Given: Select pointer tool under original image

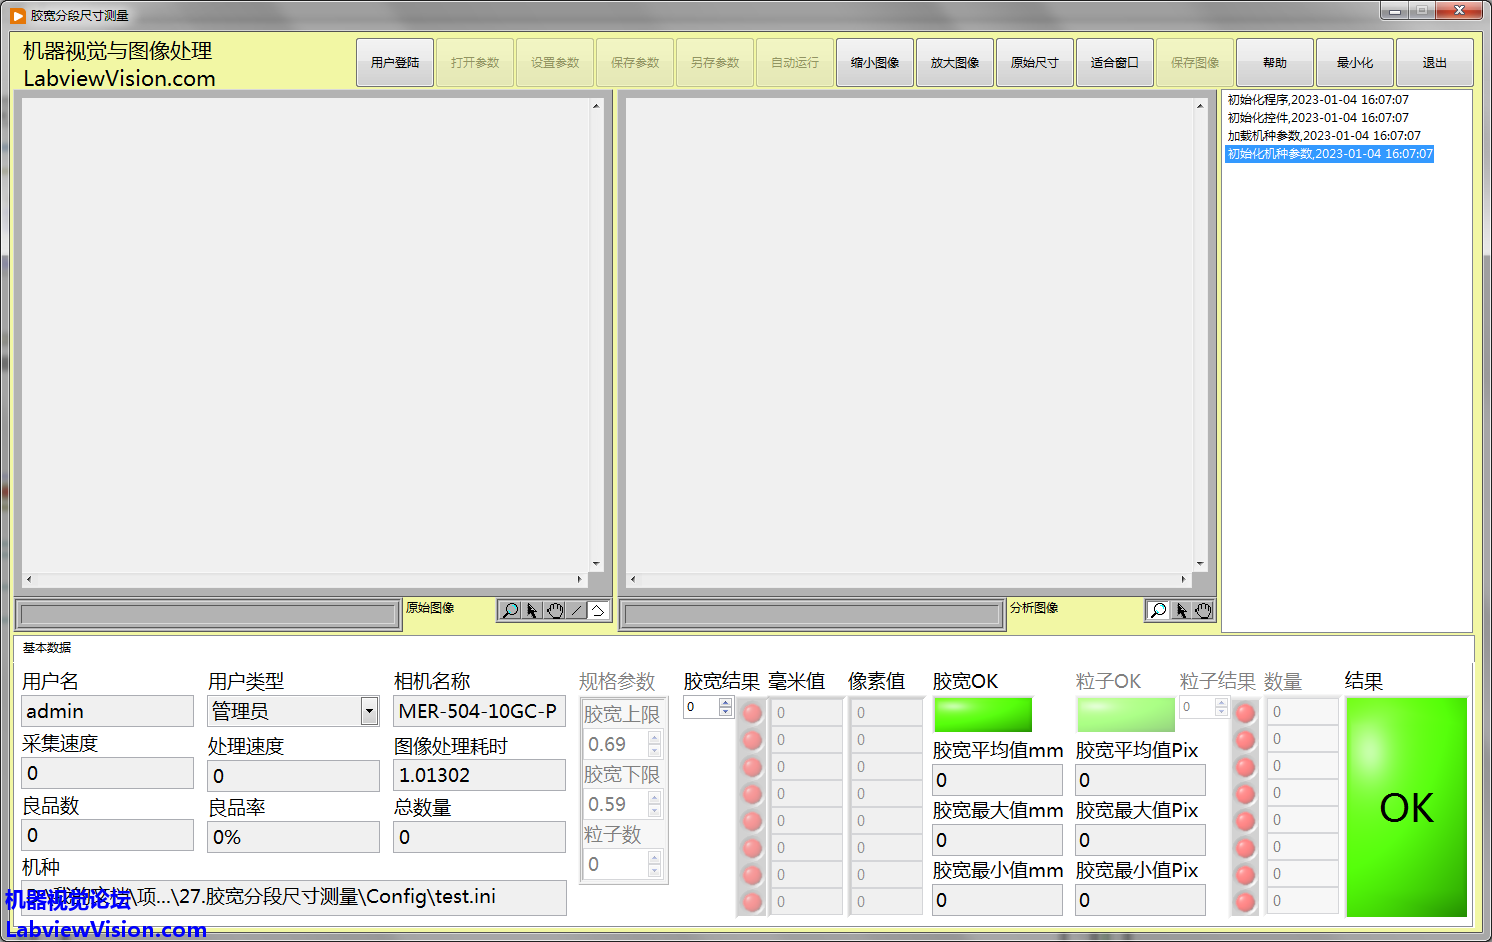Looking at the screenshot, I should point(532,610).
